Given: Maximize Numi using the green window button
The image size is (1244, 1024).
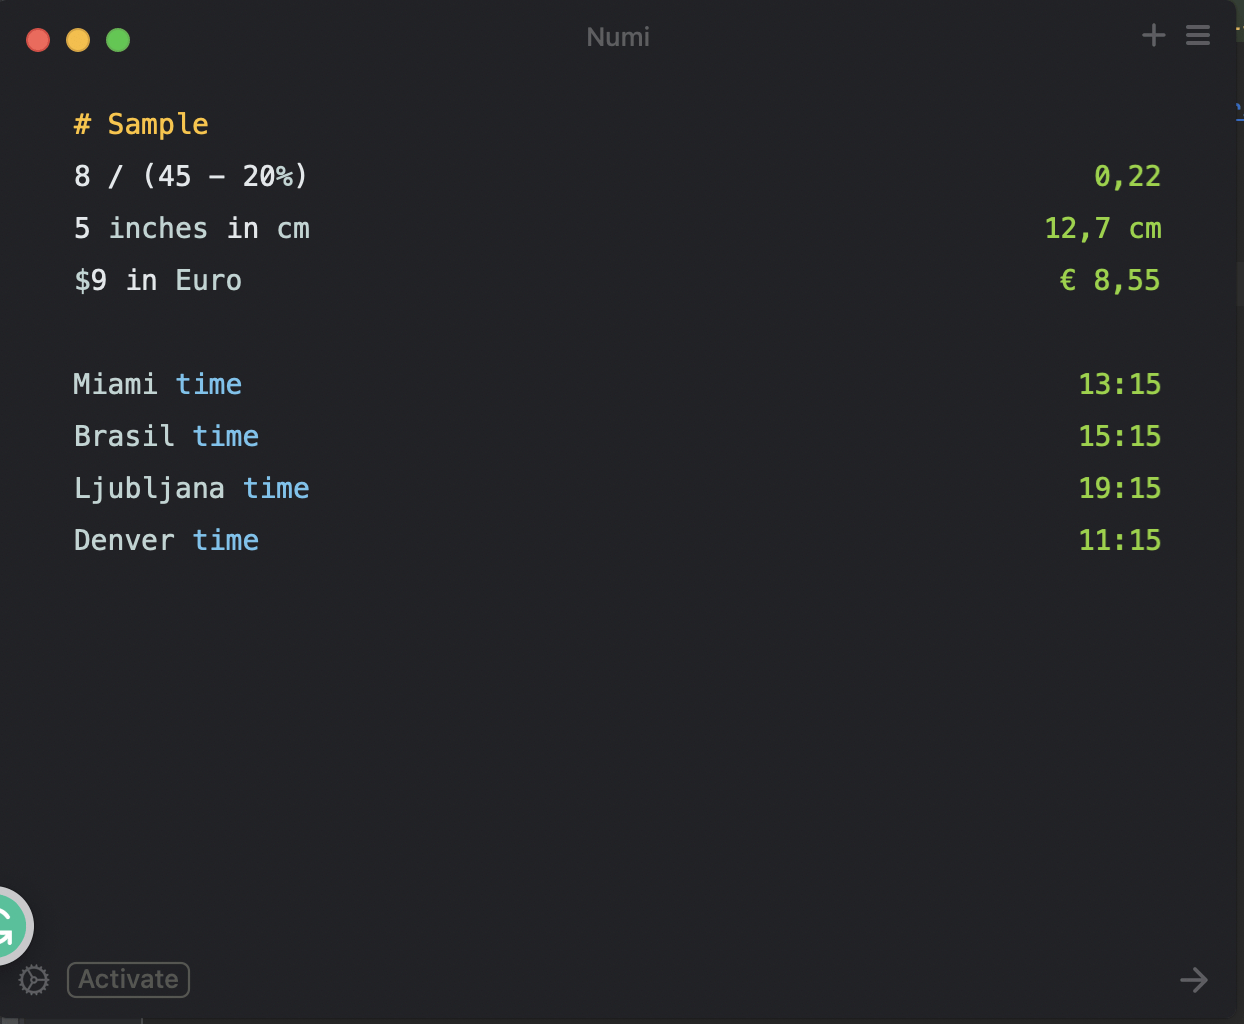Looking at the screenshot, I should (118, 40).
